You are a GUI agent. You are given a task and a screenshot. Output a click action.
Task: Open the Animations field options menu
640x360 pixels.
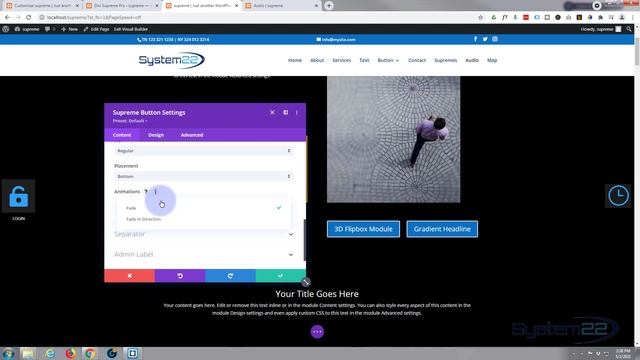click(x=156, y=191)
